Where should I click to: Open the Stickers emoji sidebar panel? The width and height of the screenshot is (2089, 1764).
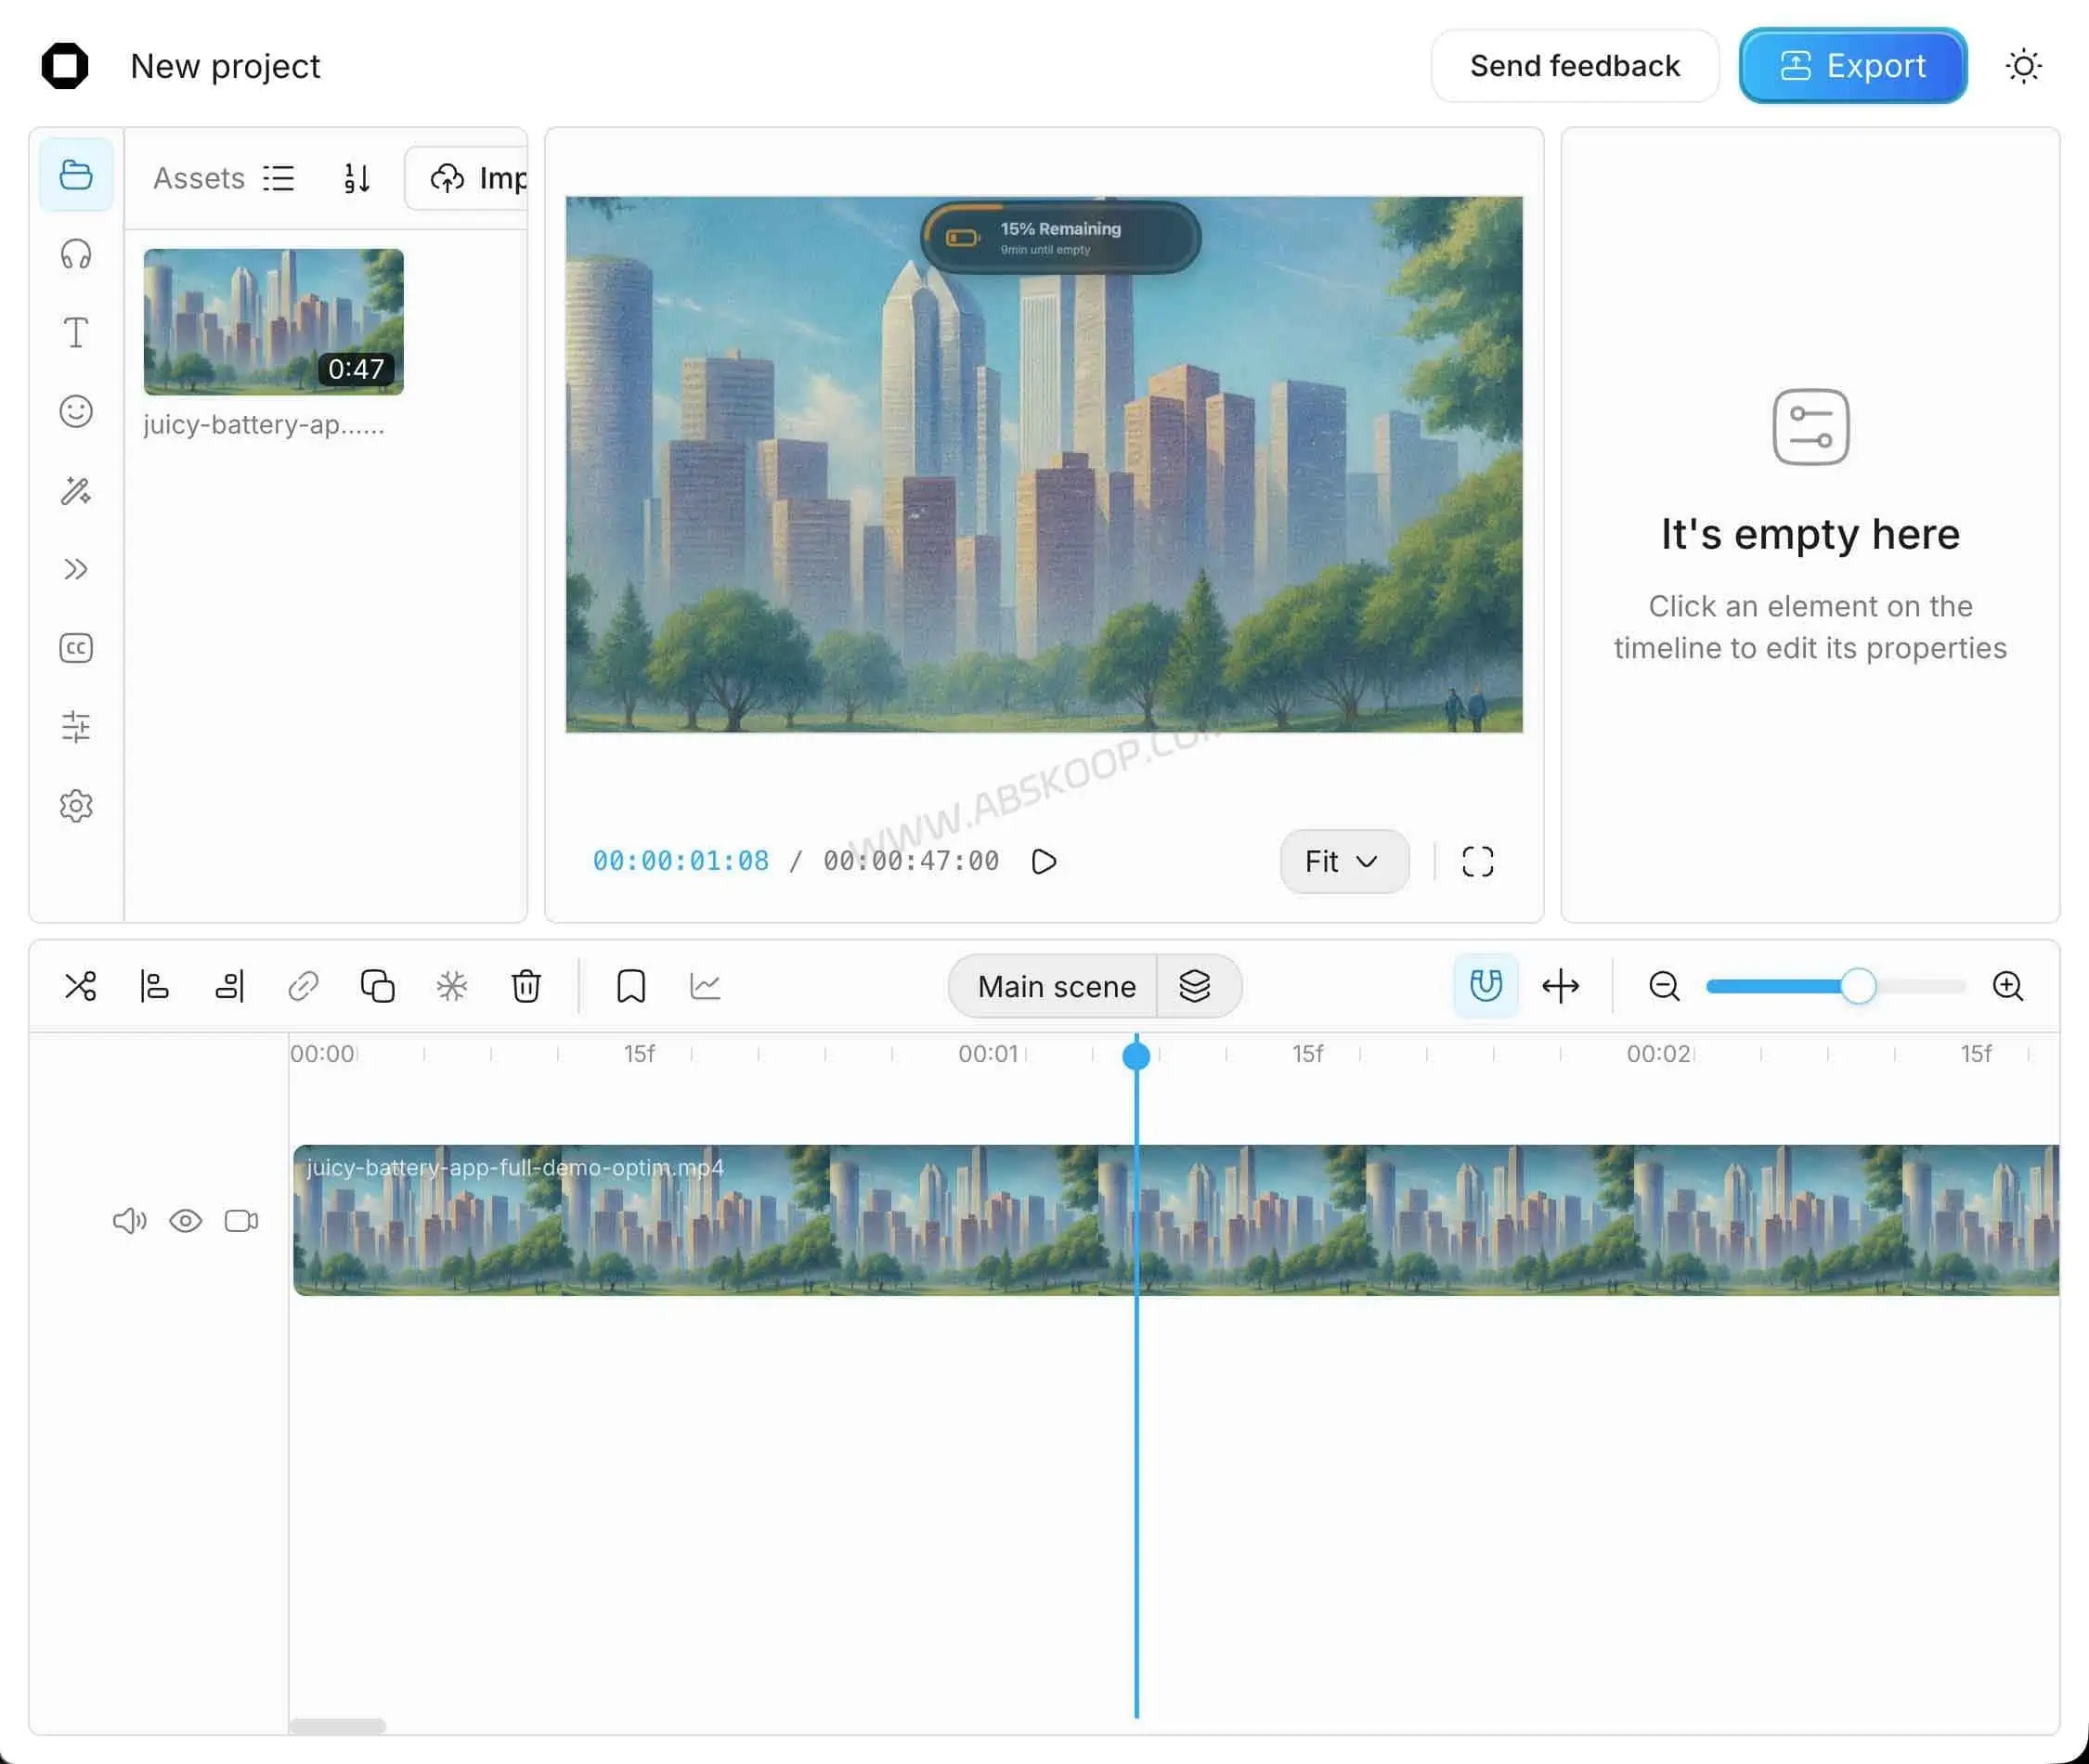point(76,411)
